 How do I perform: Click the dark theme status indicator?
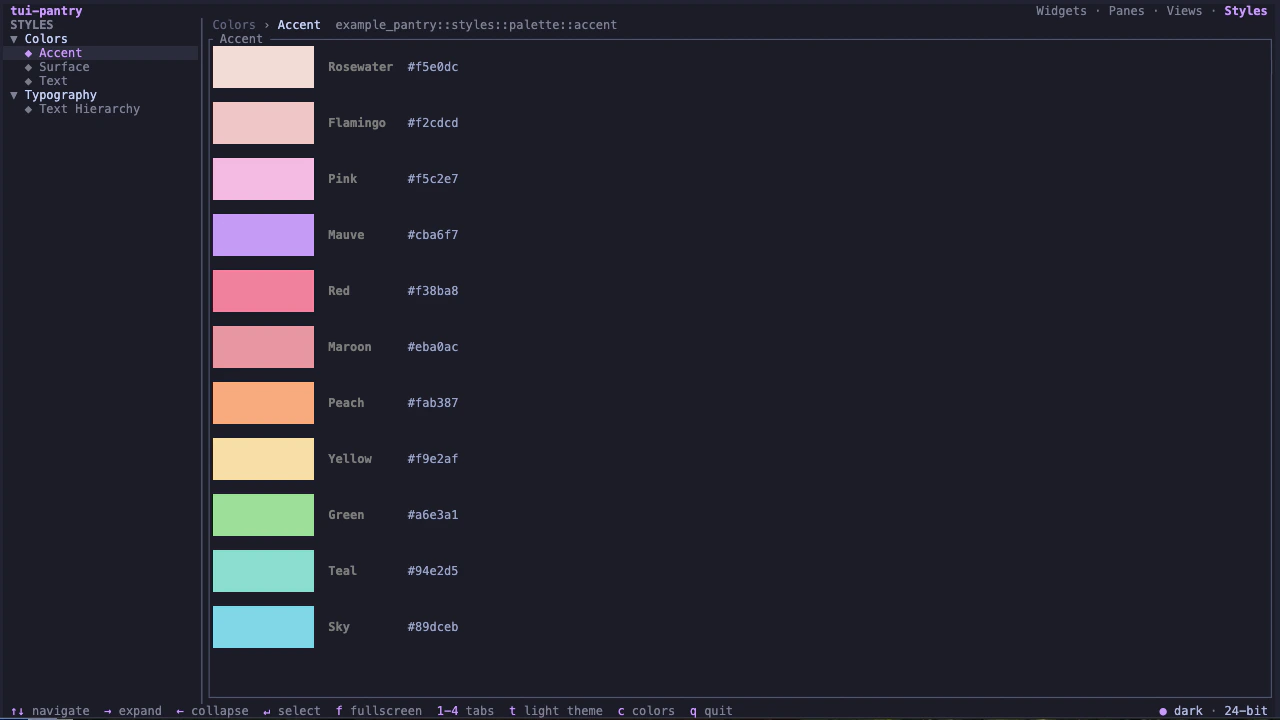coord(1181,711)
